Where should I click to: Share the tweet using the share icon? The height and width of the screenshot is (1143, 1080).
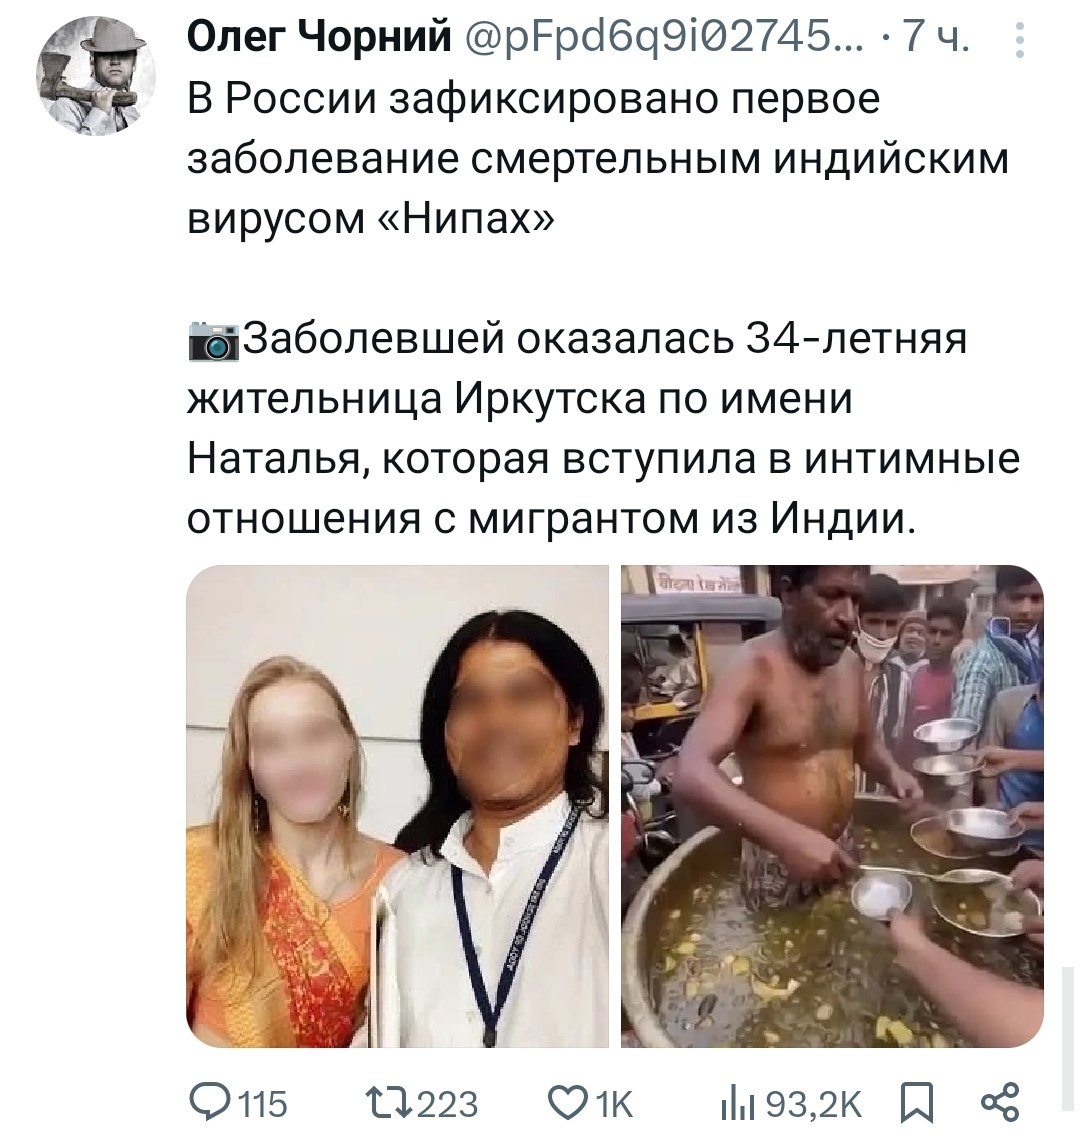click(1000, 1102)
